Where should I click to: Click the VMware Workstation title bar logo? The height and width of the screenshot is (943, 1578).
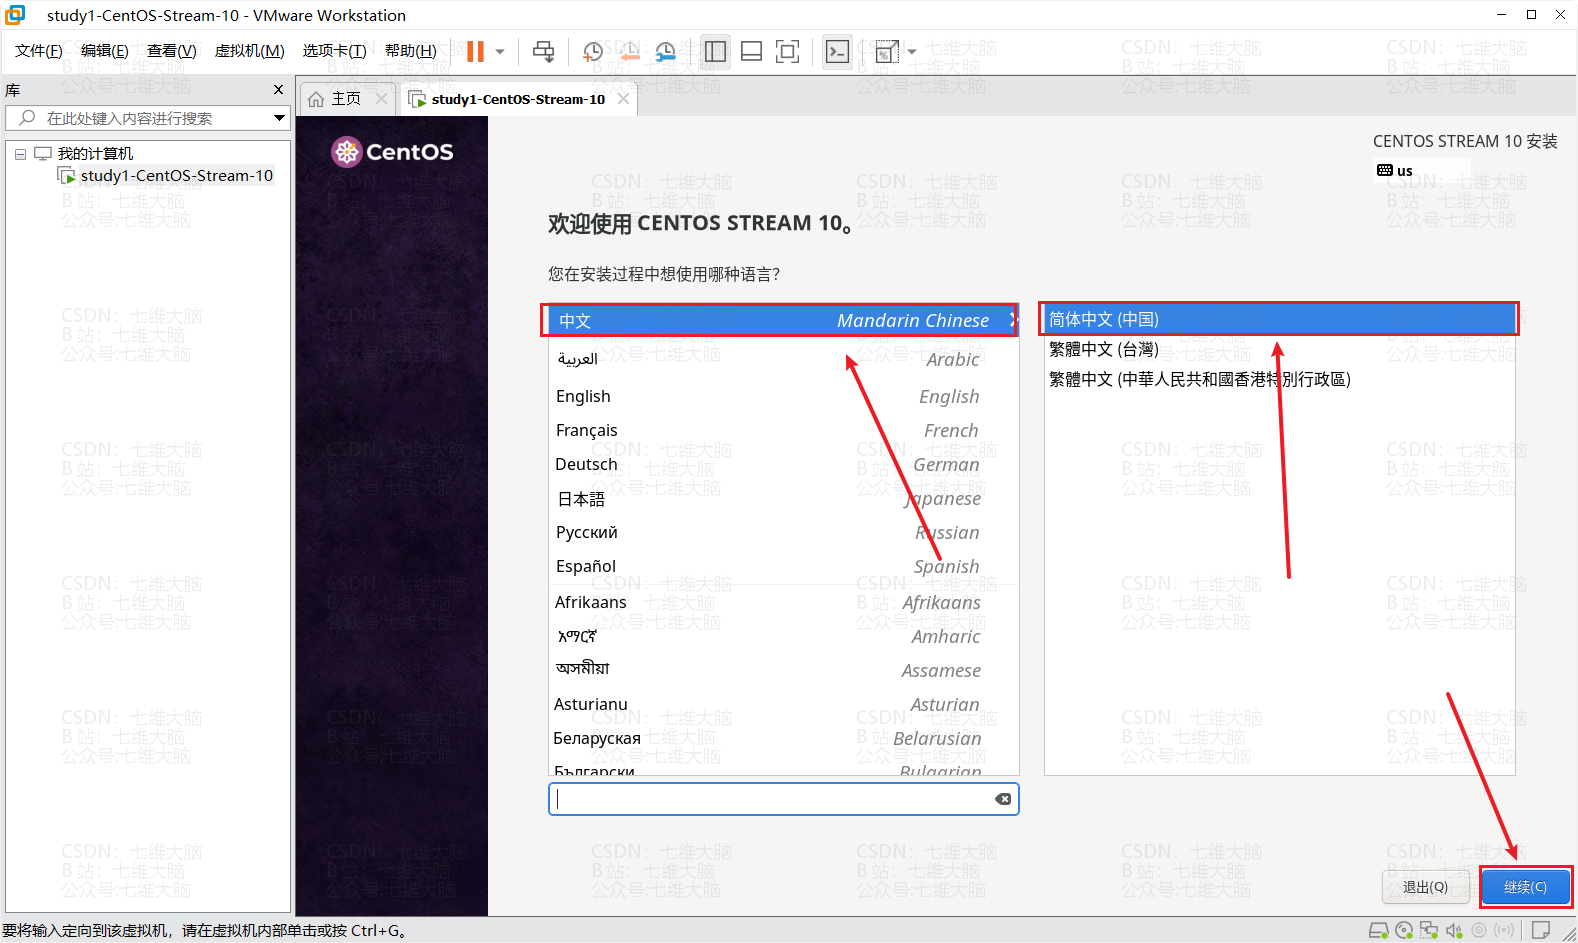tap(15, 14)
